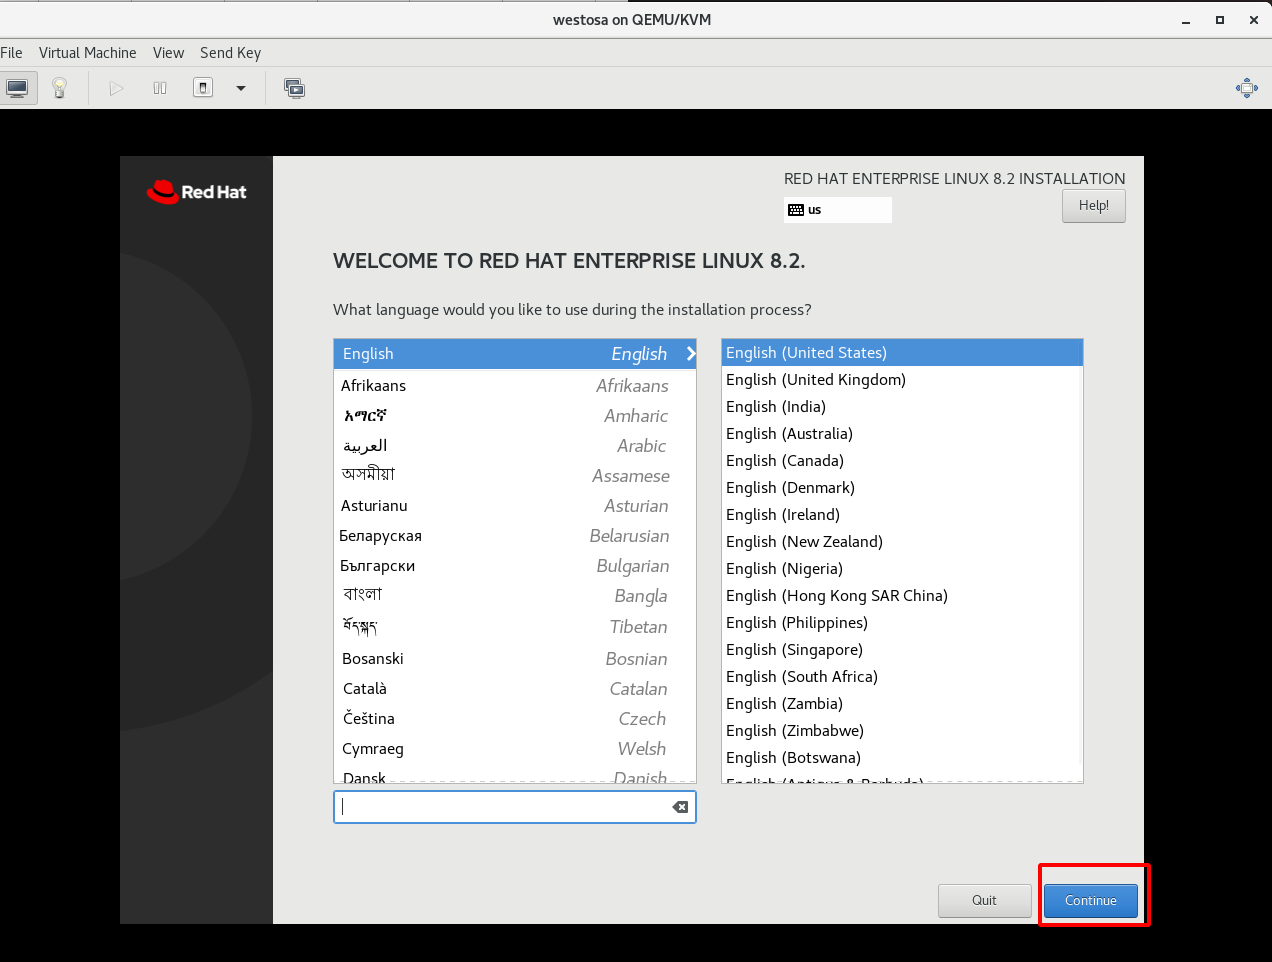This screenshot has width=1272, height=962.
Task: Open virtual hardware details lightbulb icon
Action: click(x=59, y=88)
